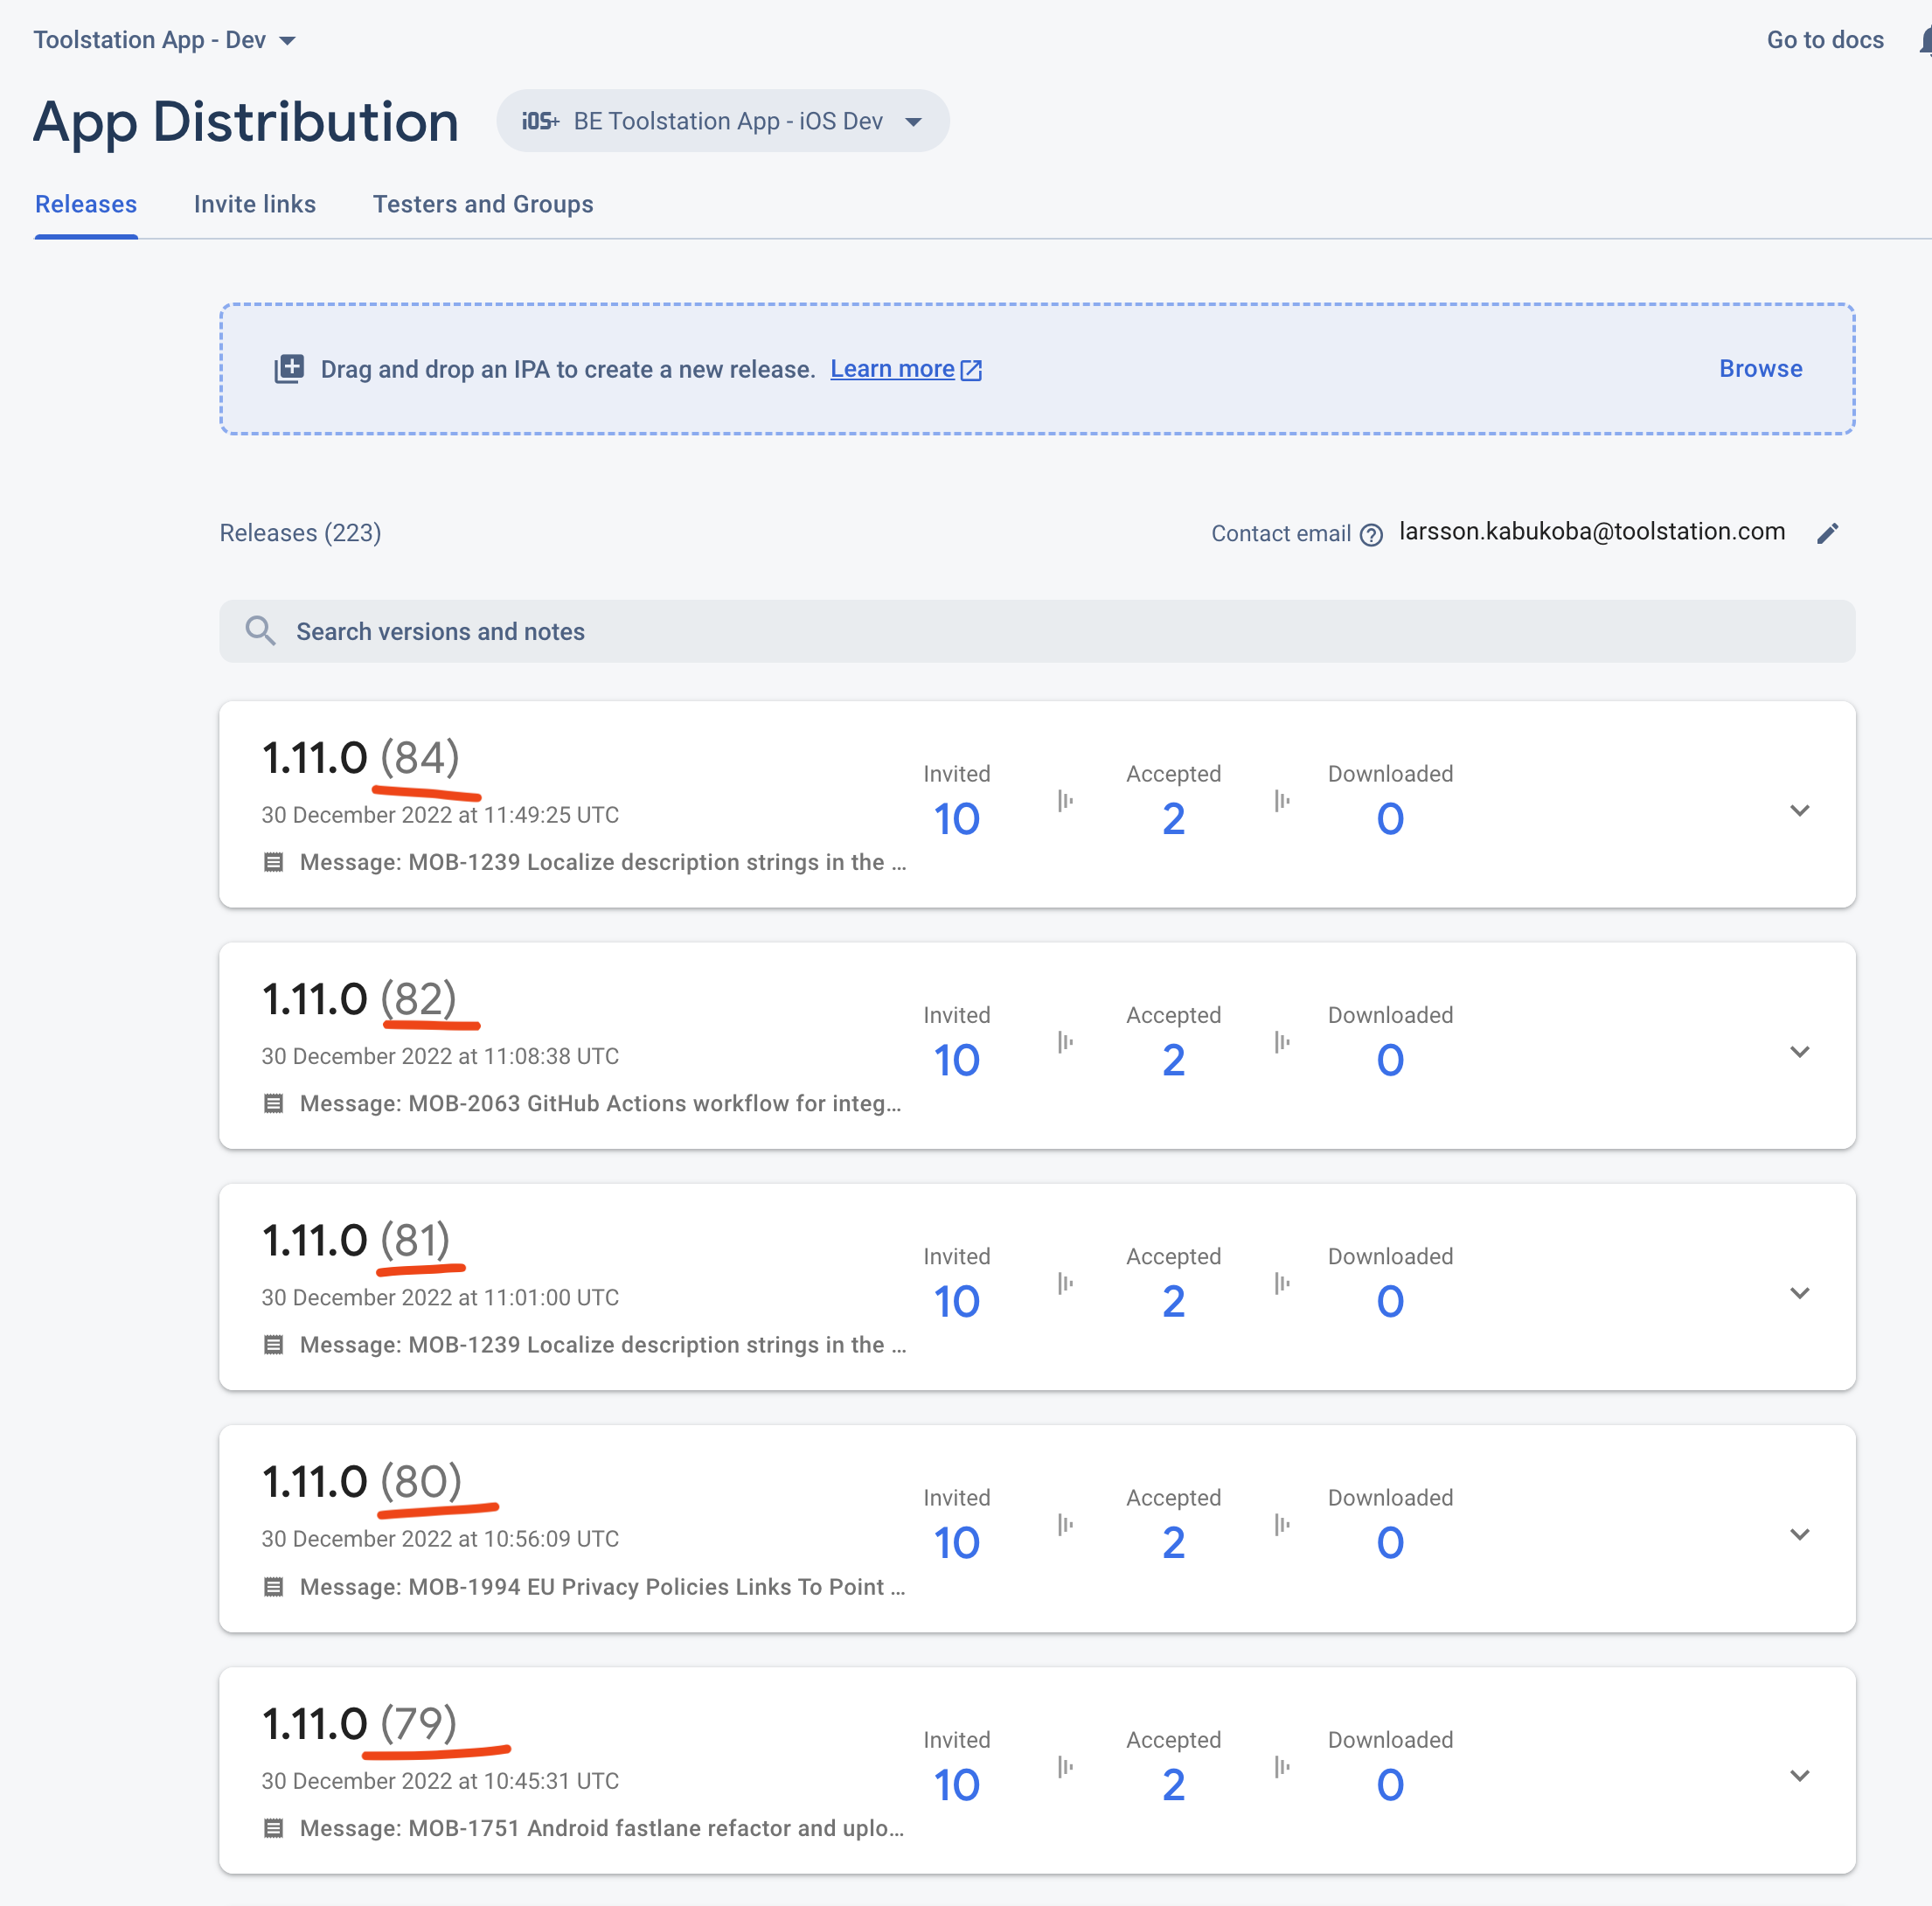Viewport: 1932px width, 1906px height.
Task: Switch to Testers and Groups tab
Action: pyautogui.click(x=483, y=204)
